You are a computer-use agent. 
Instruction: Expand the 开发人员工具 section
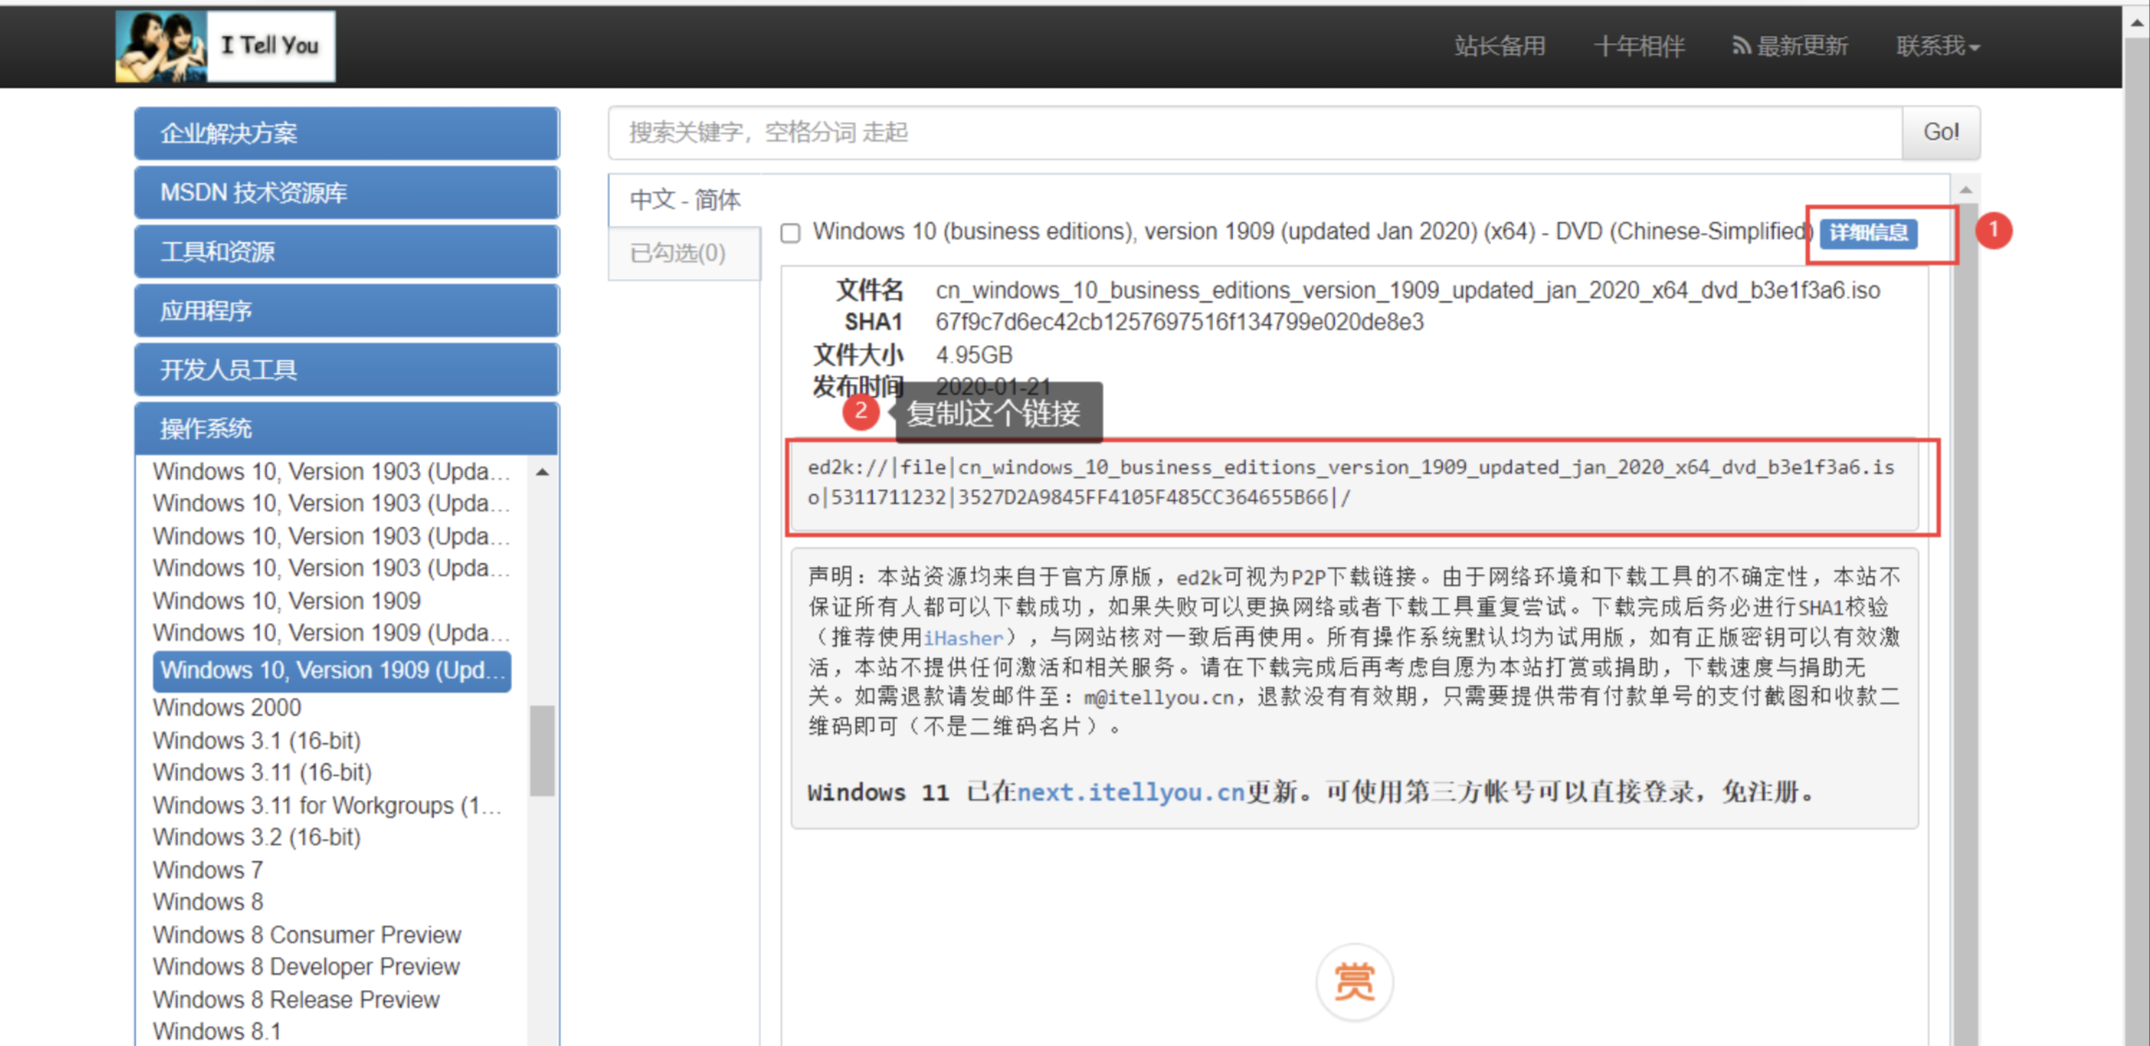[347, 369]
